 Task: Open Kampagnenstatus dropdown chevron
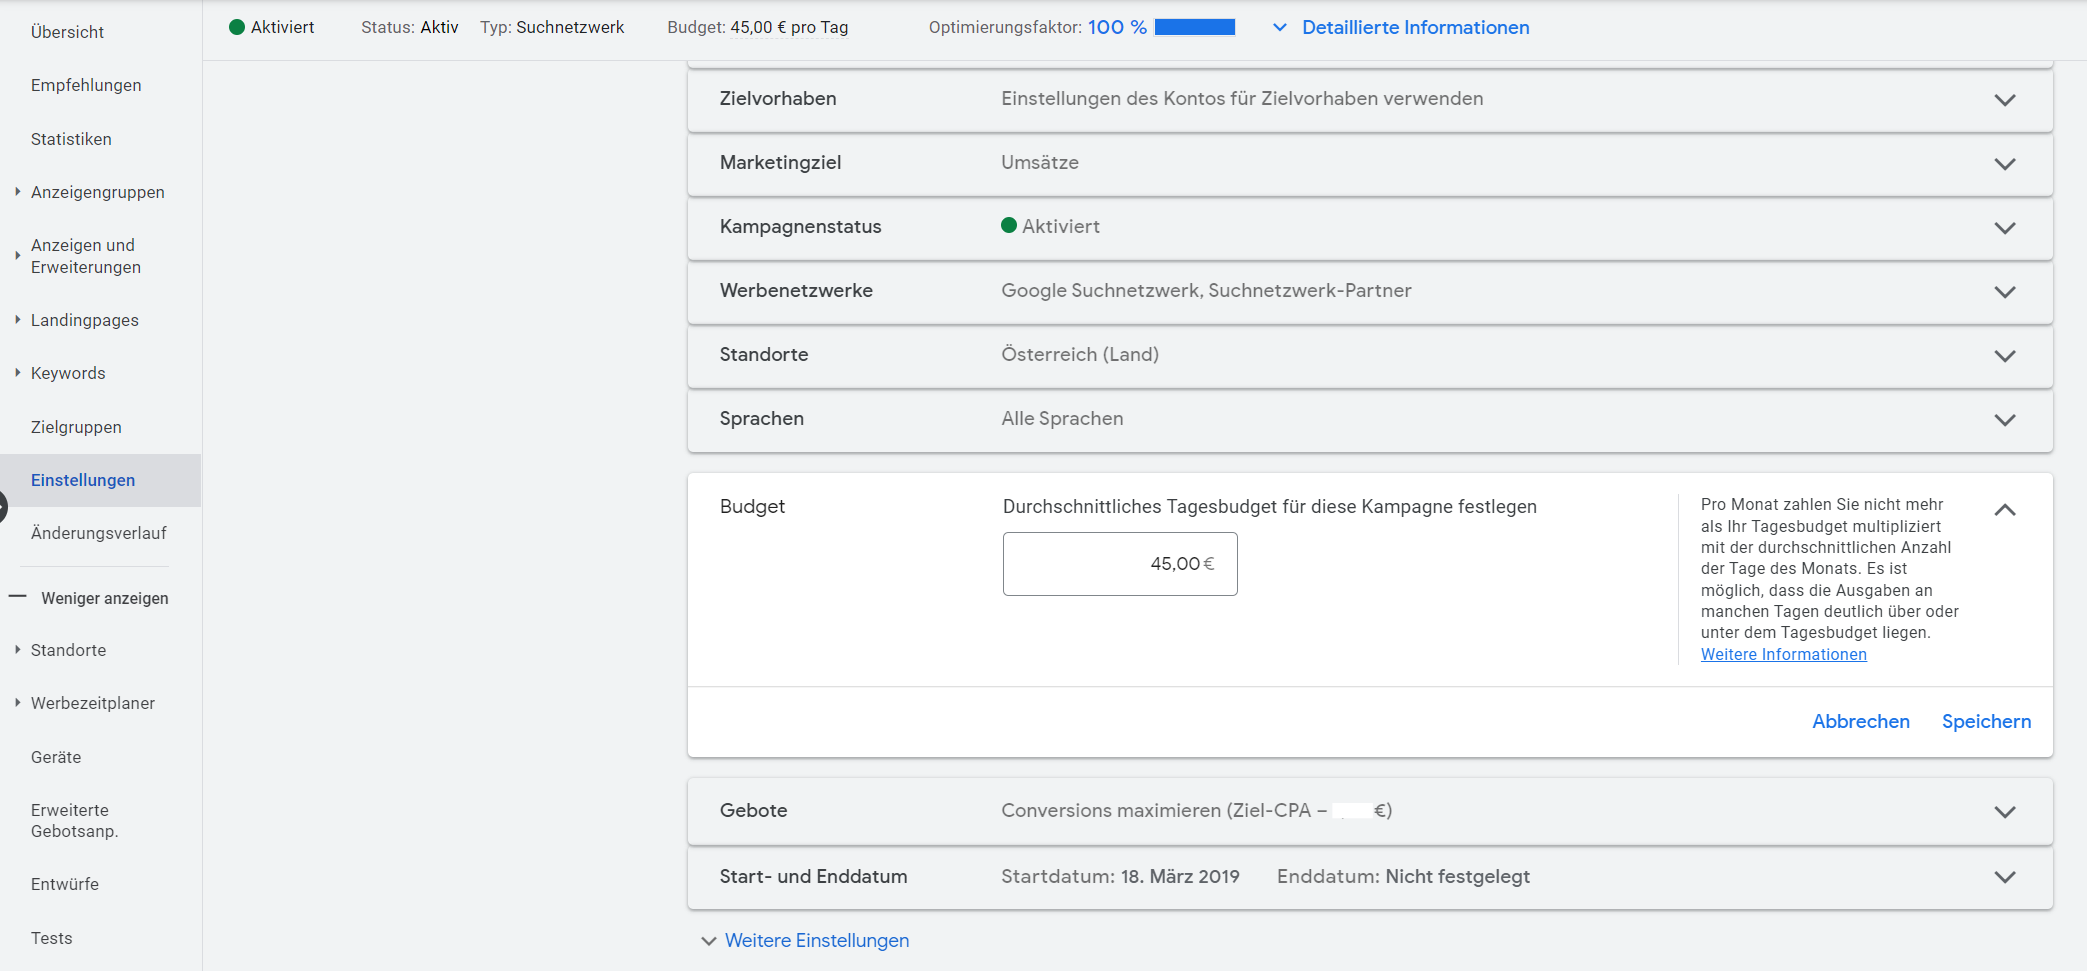(2004, 228)
